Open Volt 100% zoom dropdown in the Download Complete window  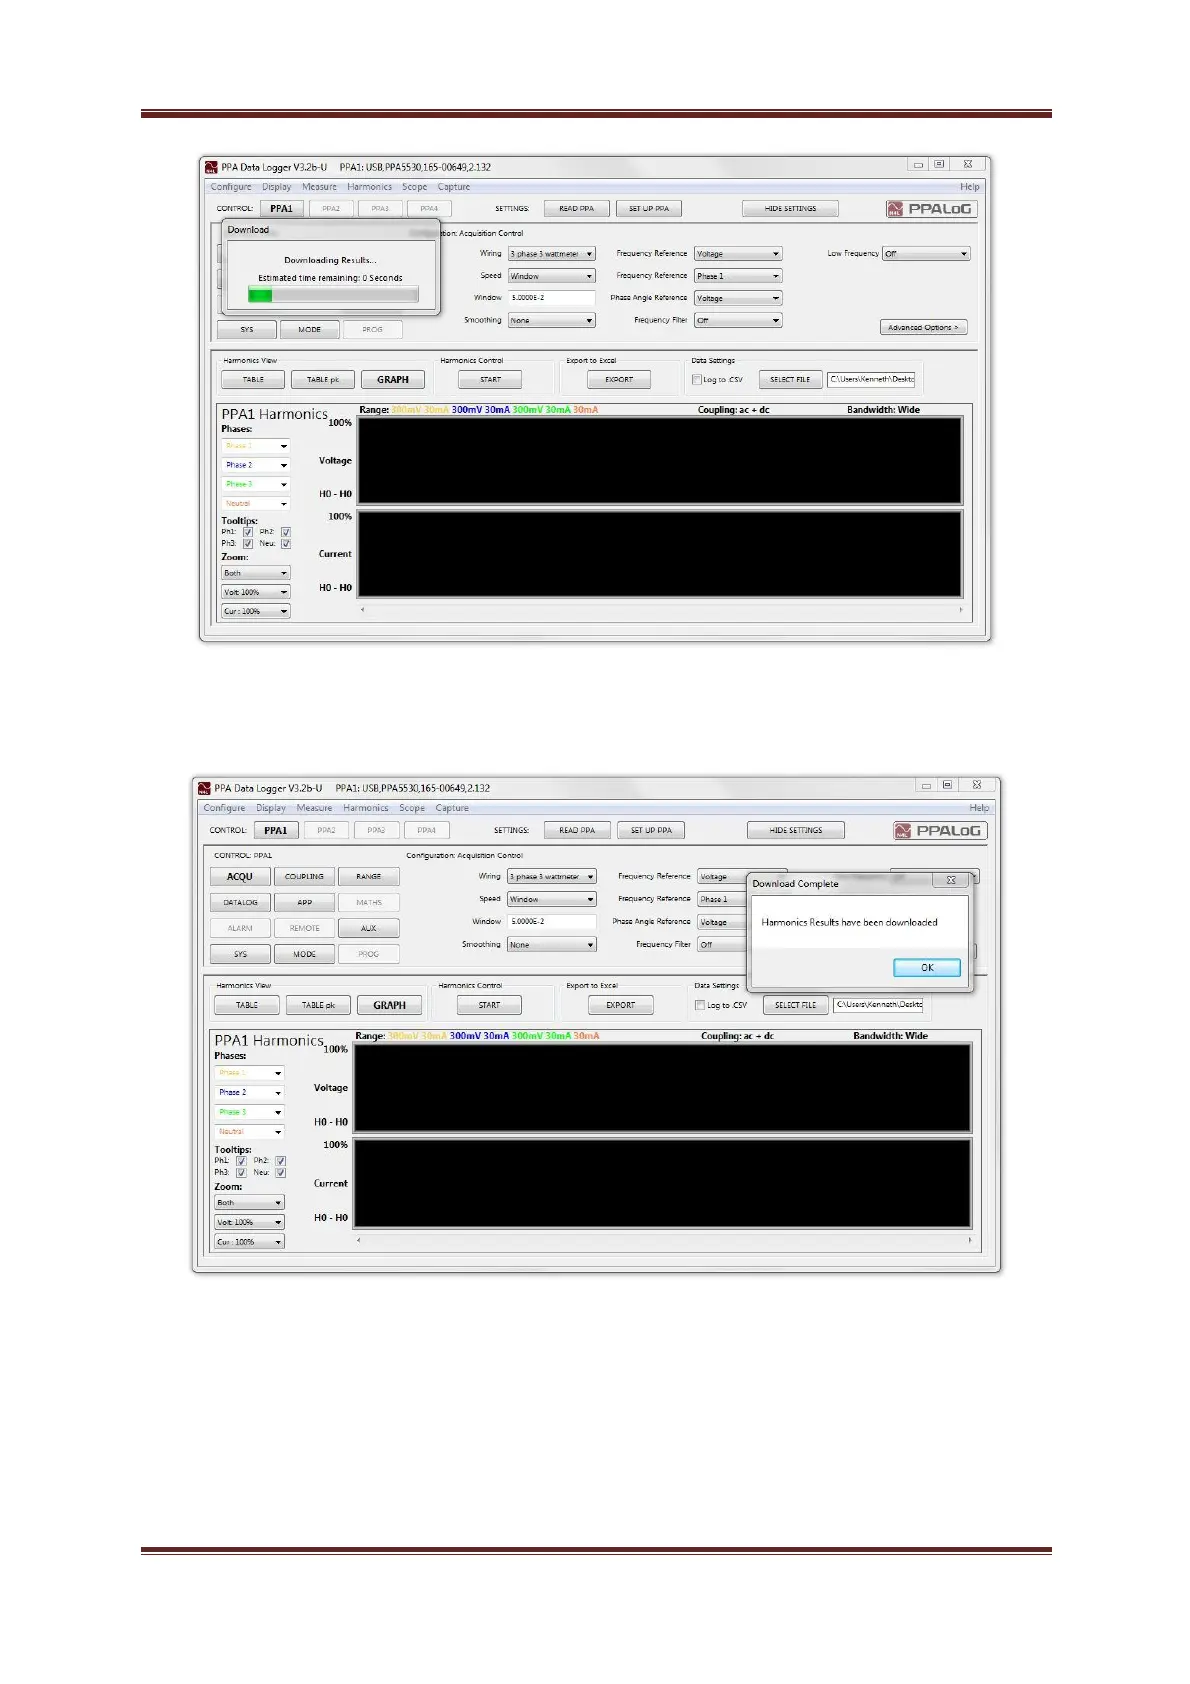click(x=249, y=1223)
